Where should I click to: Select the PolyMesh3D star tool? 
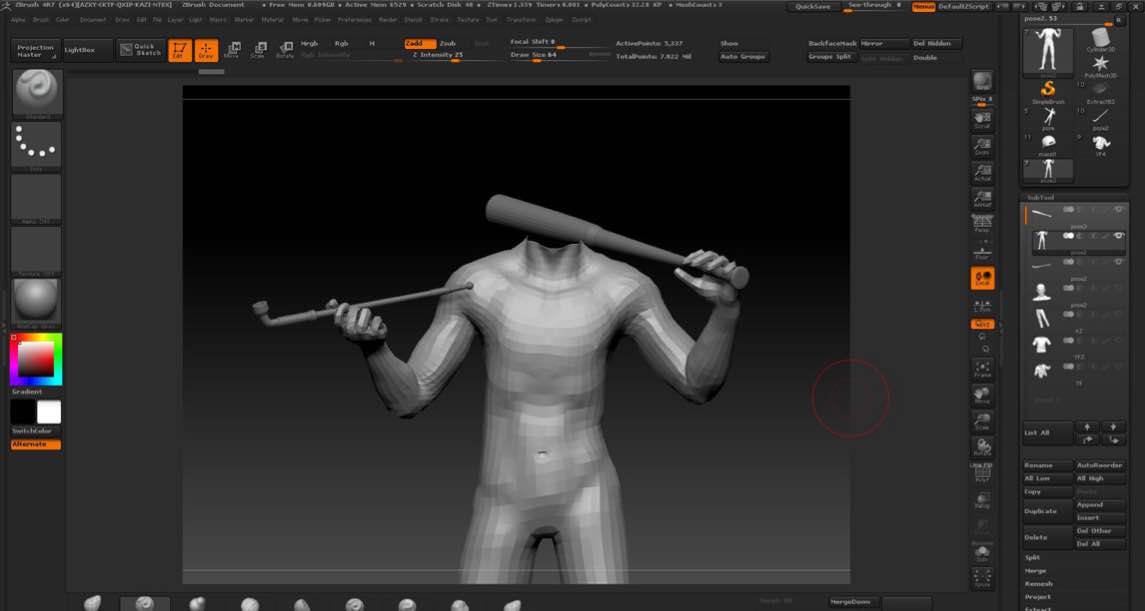tap(1100, 66)
